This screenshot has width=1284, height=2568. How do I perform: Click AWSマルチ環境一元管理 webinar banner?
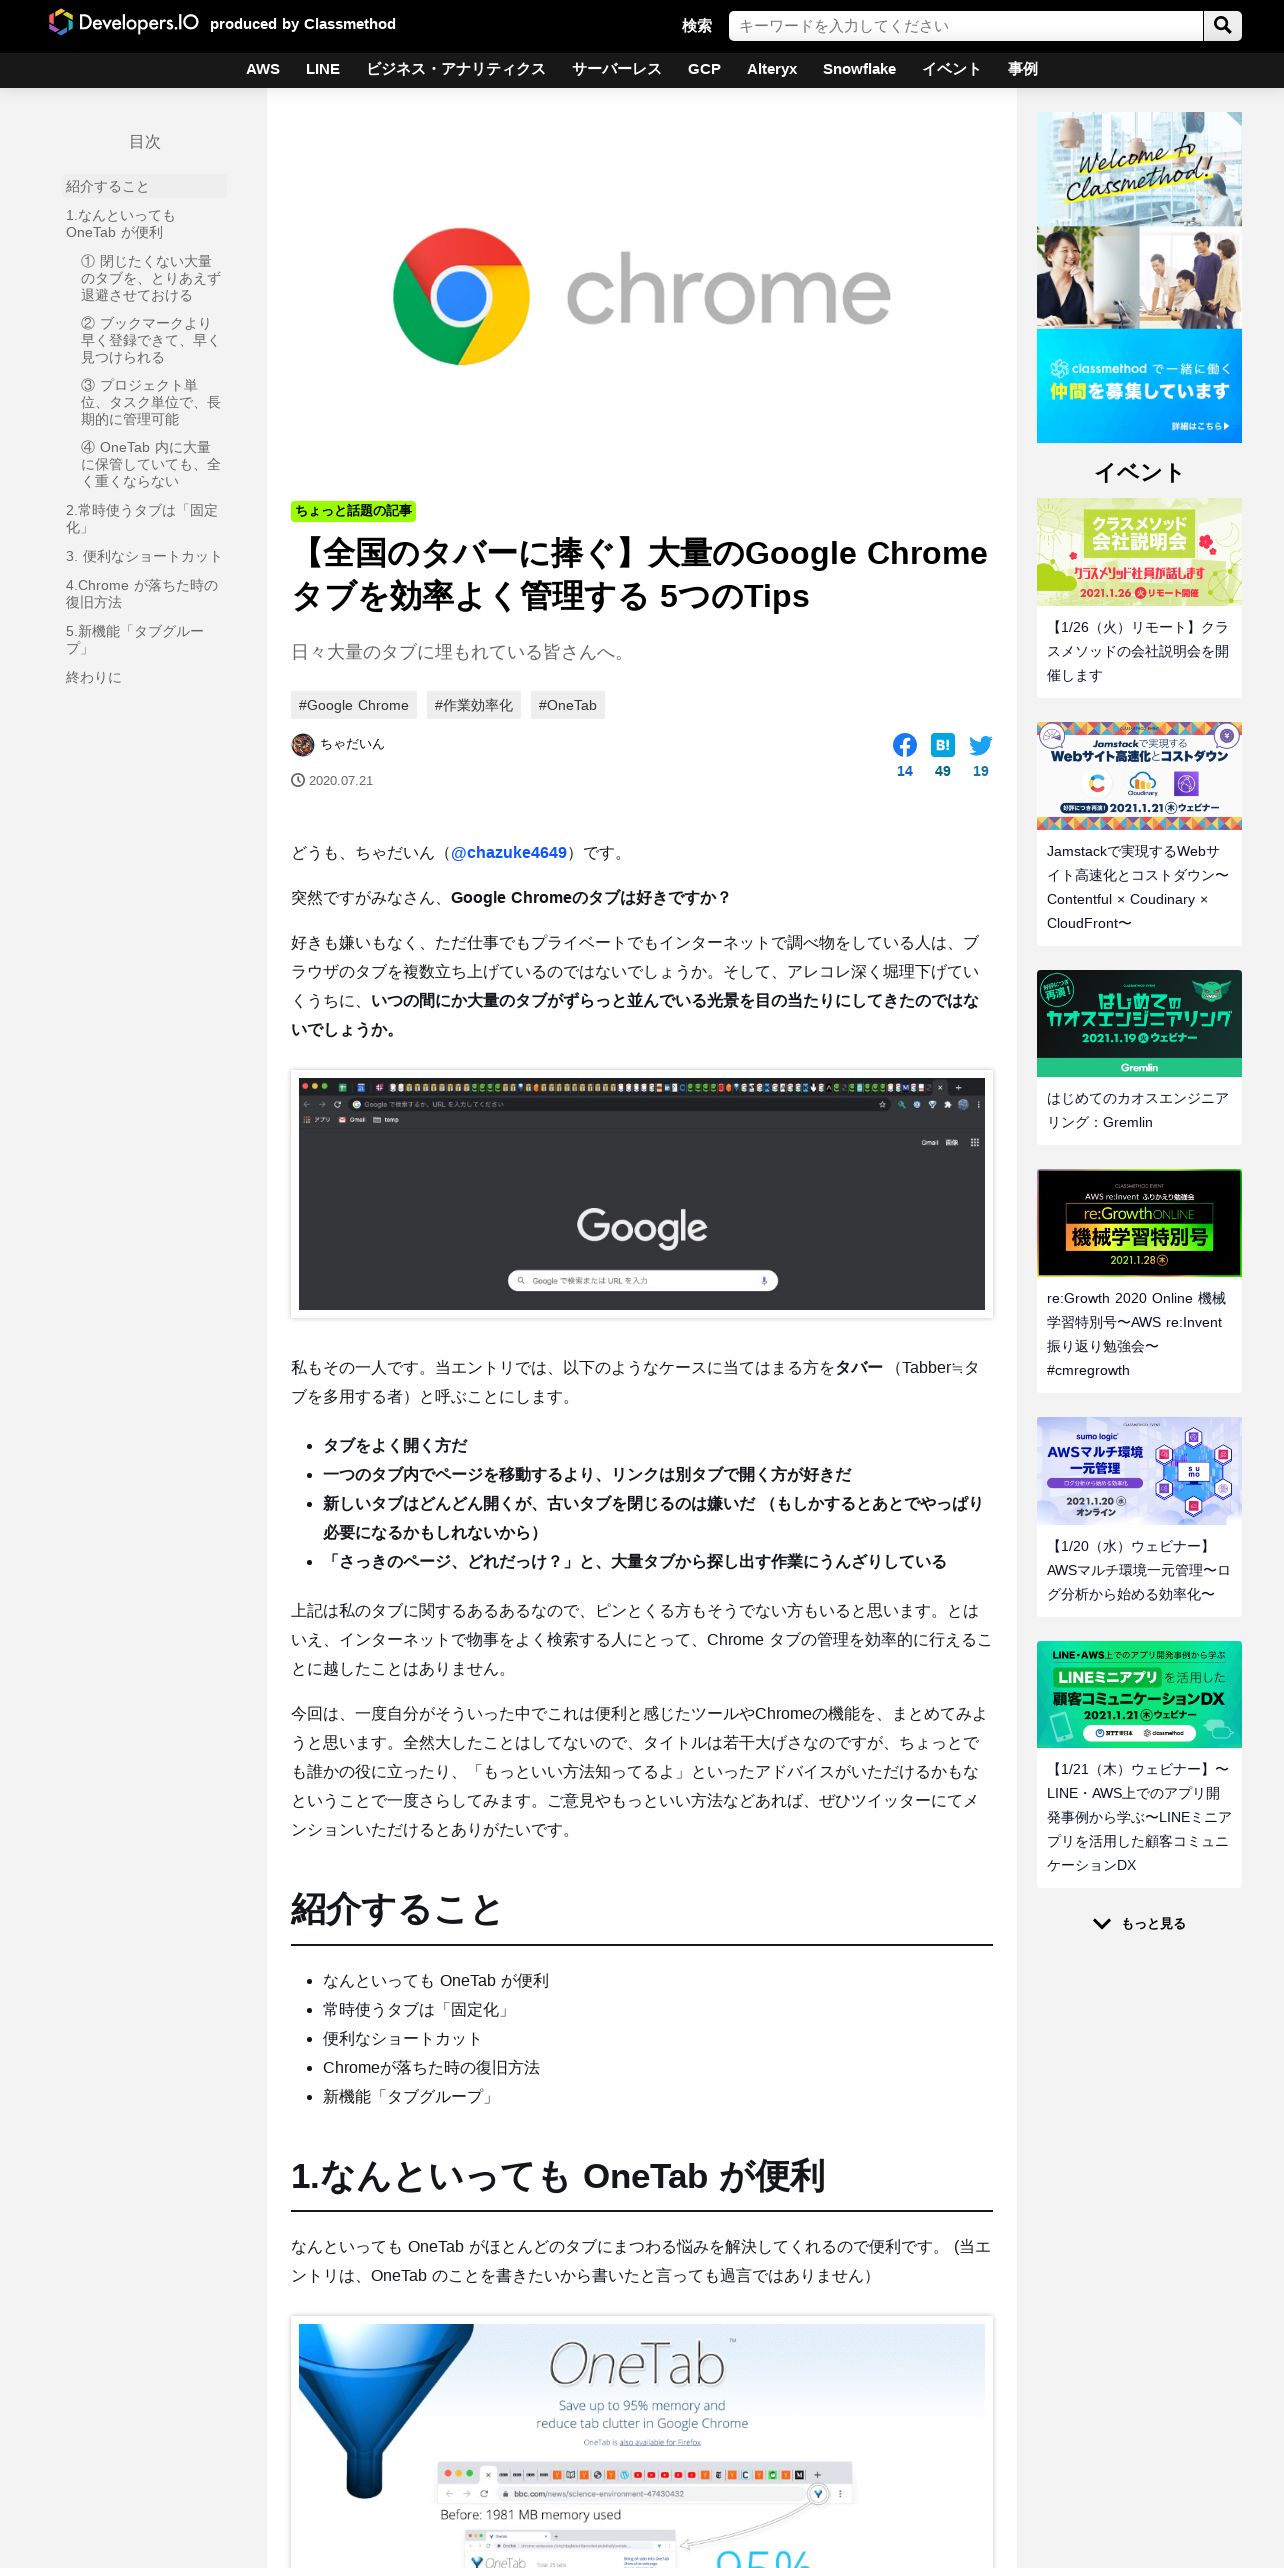(x=1139, y=1470)
